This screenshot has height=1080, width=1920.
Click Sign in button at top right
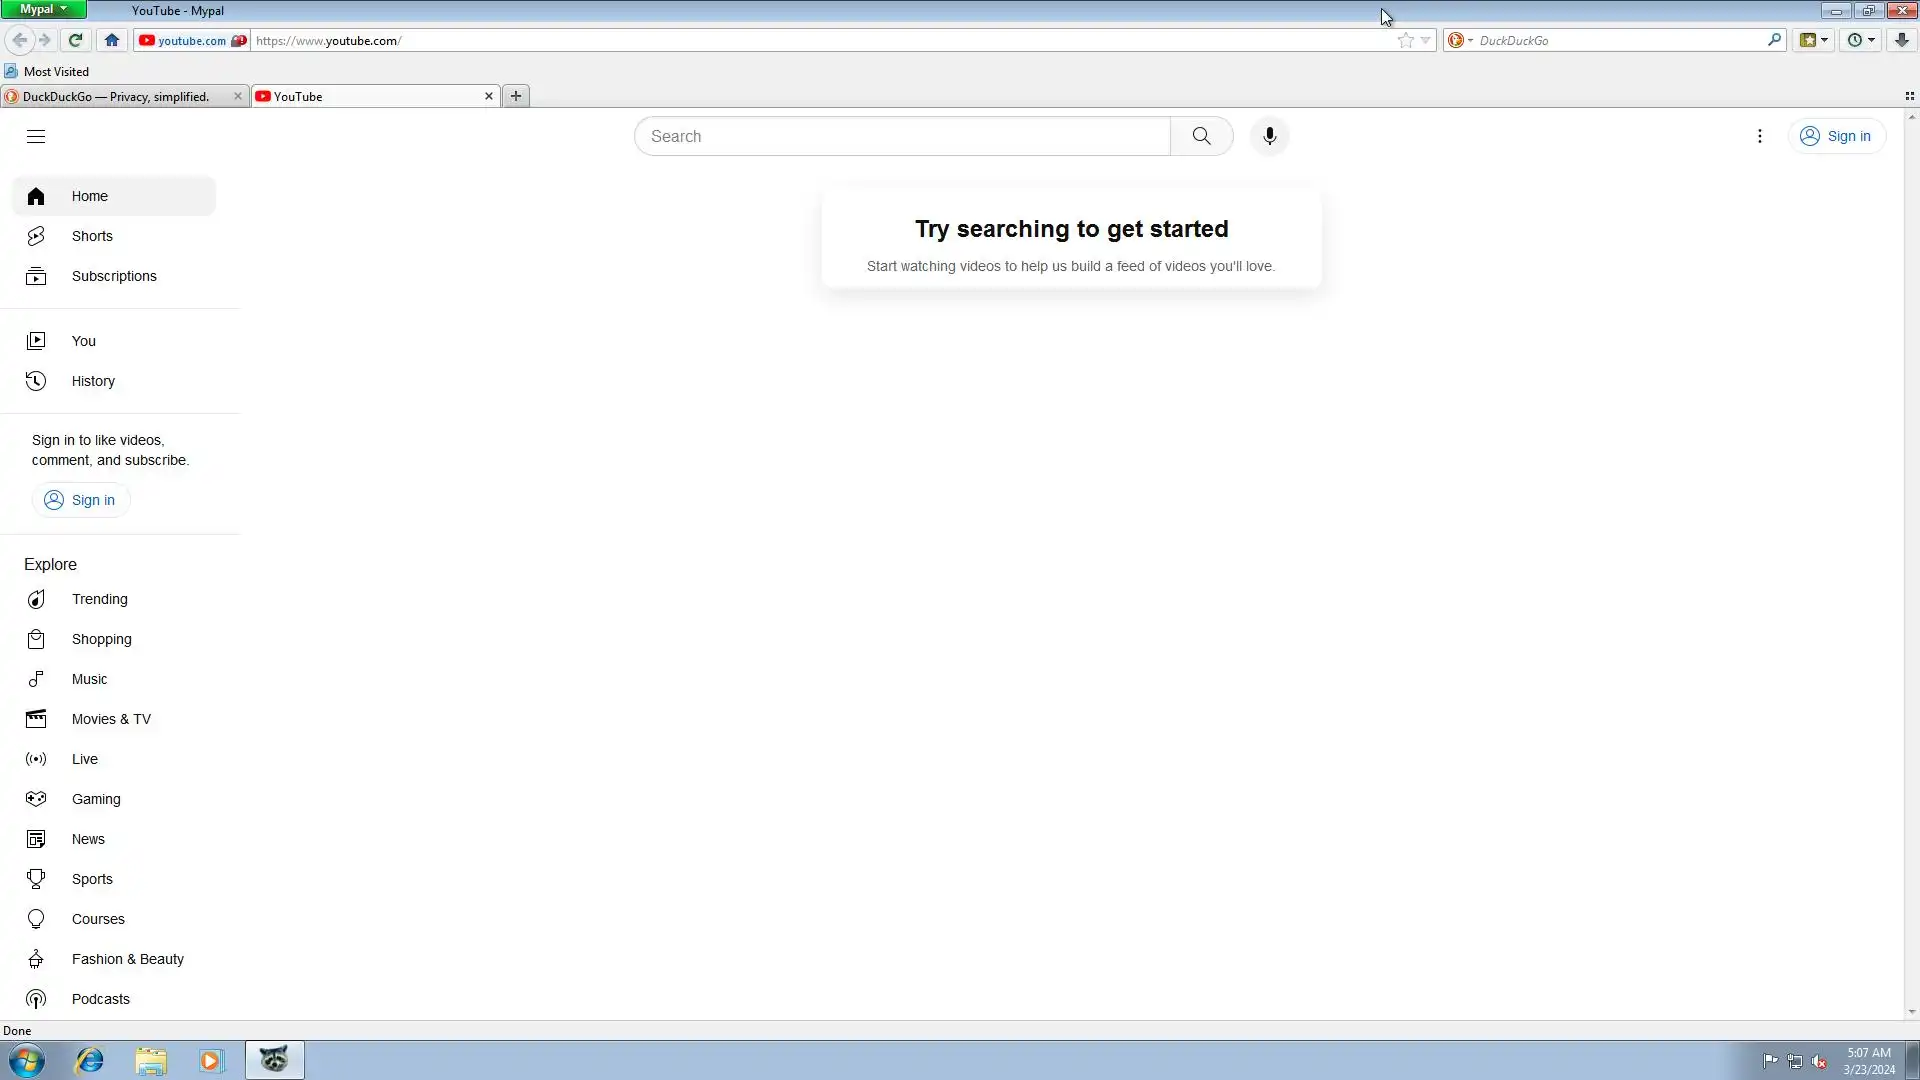pos(1836,137)
